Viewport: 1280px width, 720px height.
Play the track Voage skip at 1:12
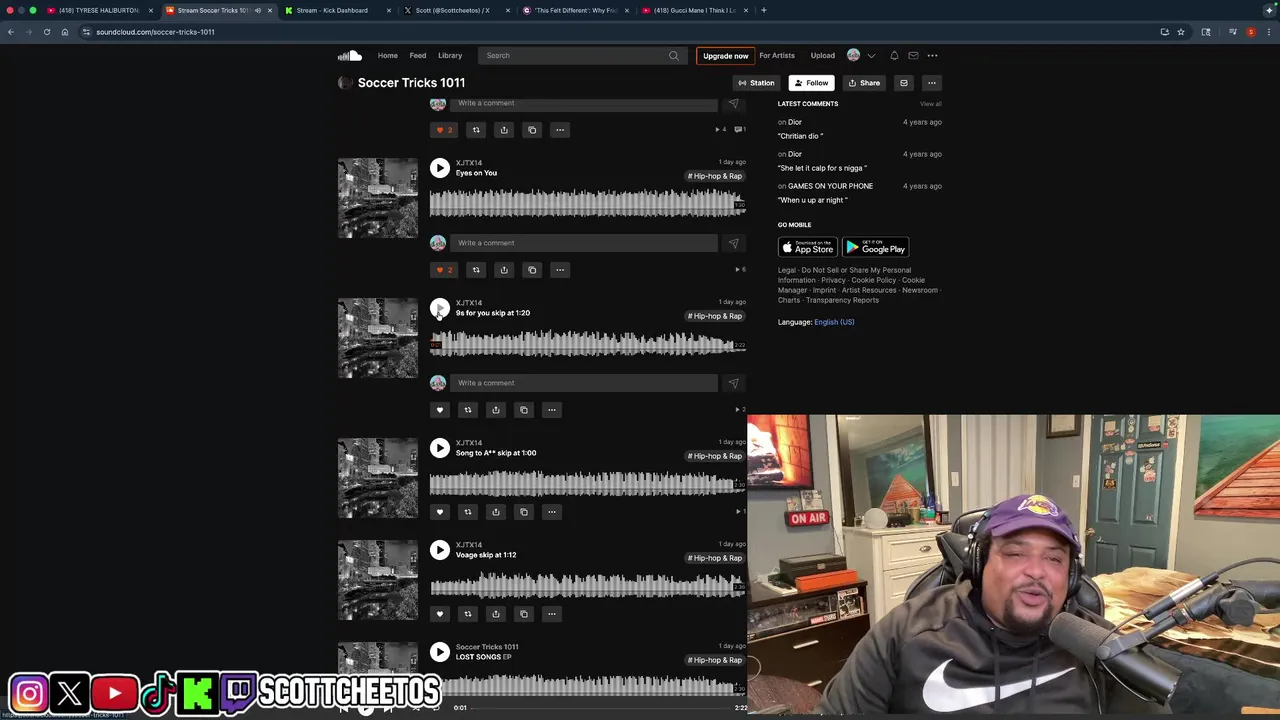[440, 550]
